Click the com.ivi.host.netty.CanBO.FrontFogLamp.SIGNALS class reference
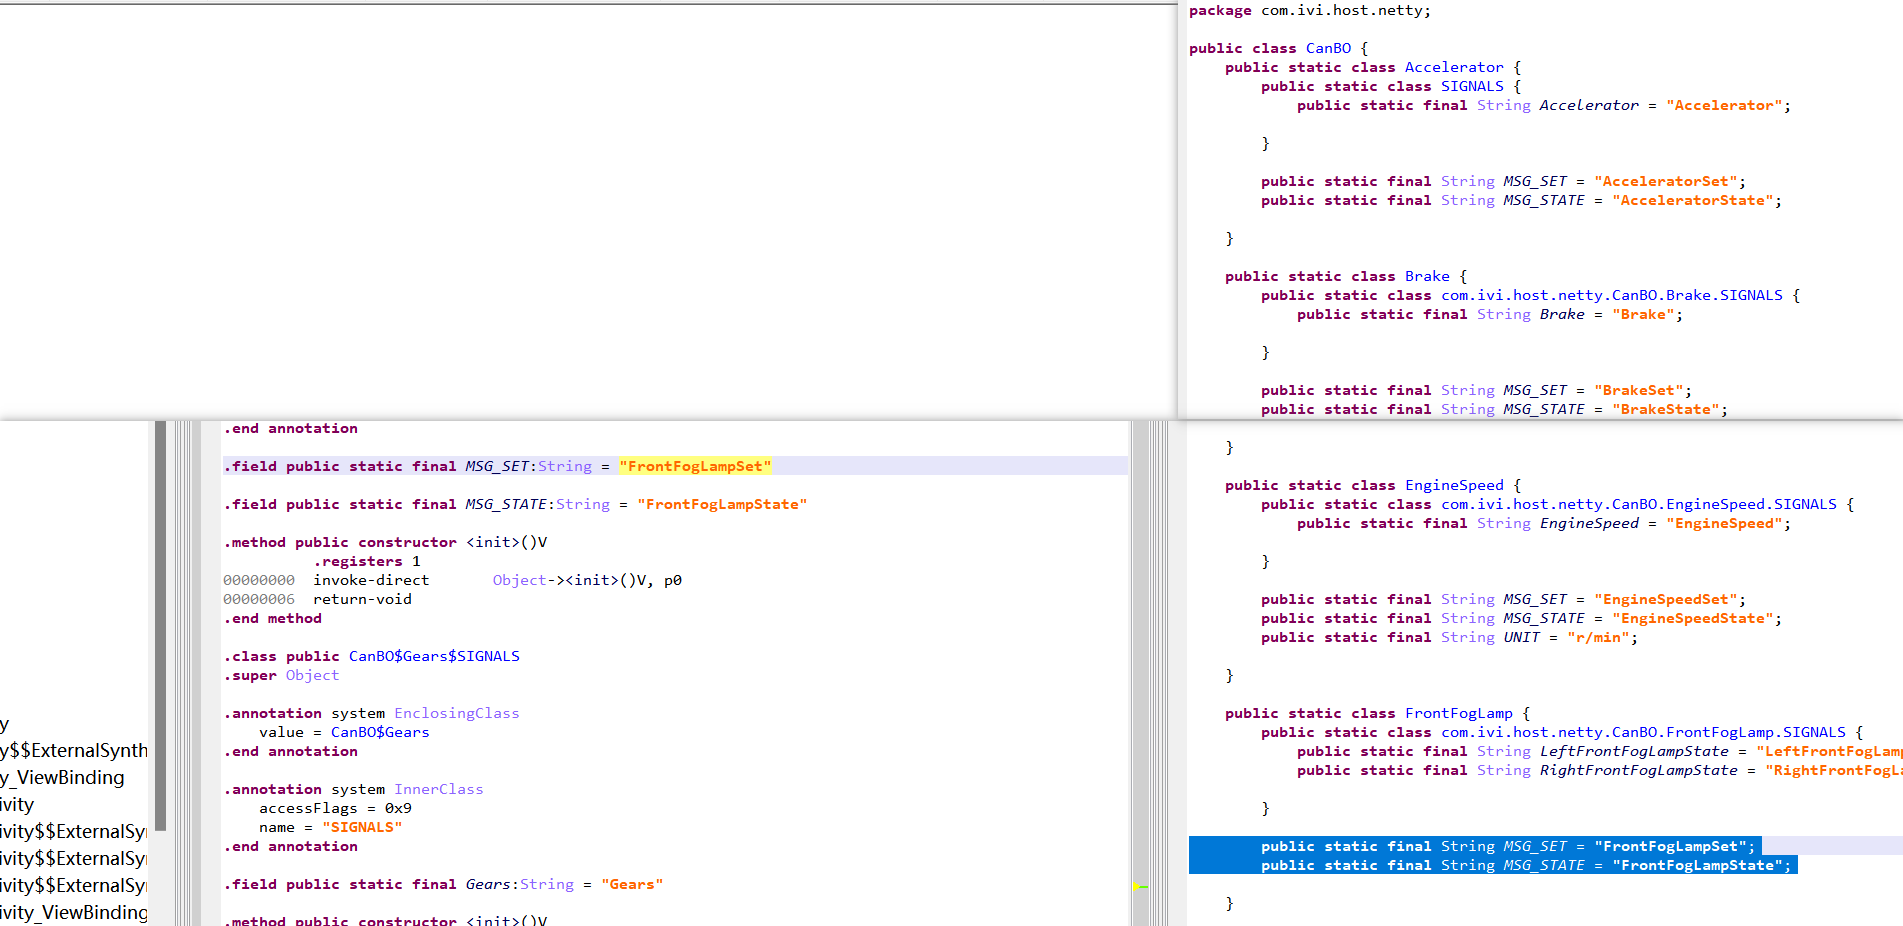Screen dimensions: 1903x926 tap(1643, 732)
